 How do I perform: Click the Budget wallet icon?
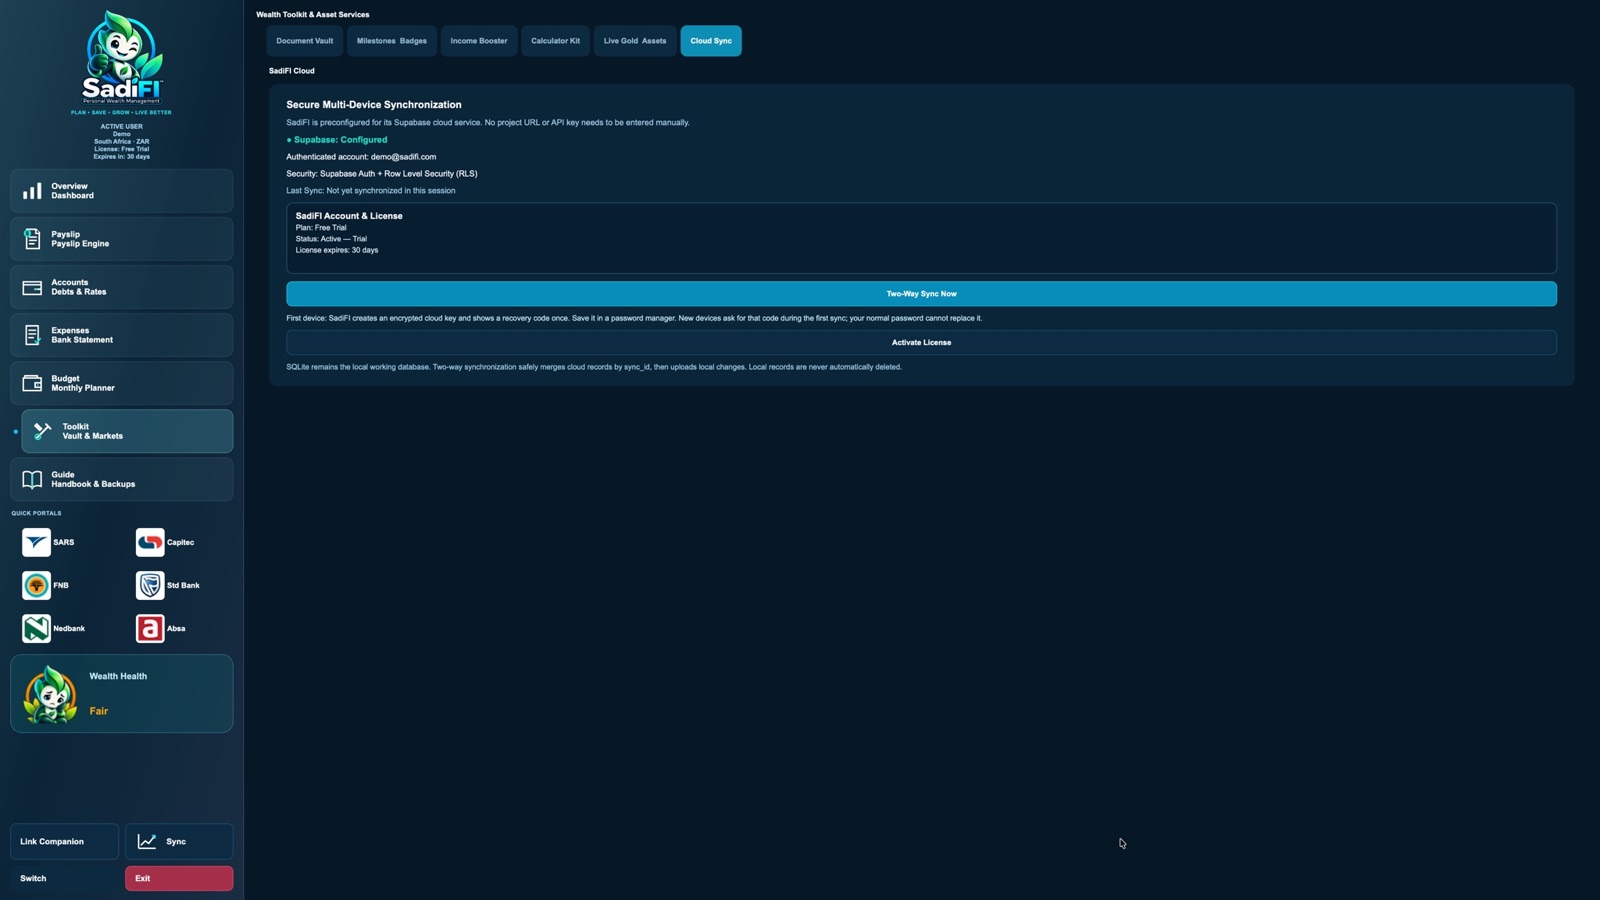pos(32,383)
